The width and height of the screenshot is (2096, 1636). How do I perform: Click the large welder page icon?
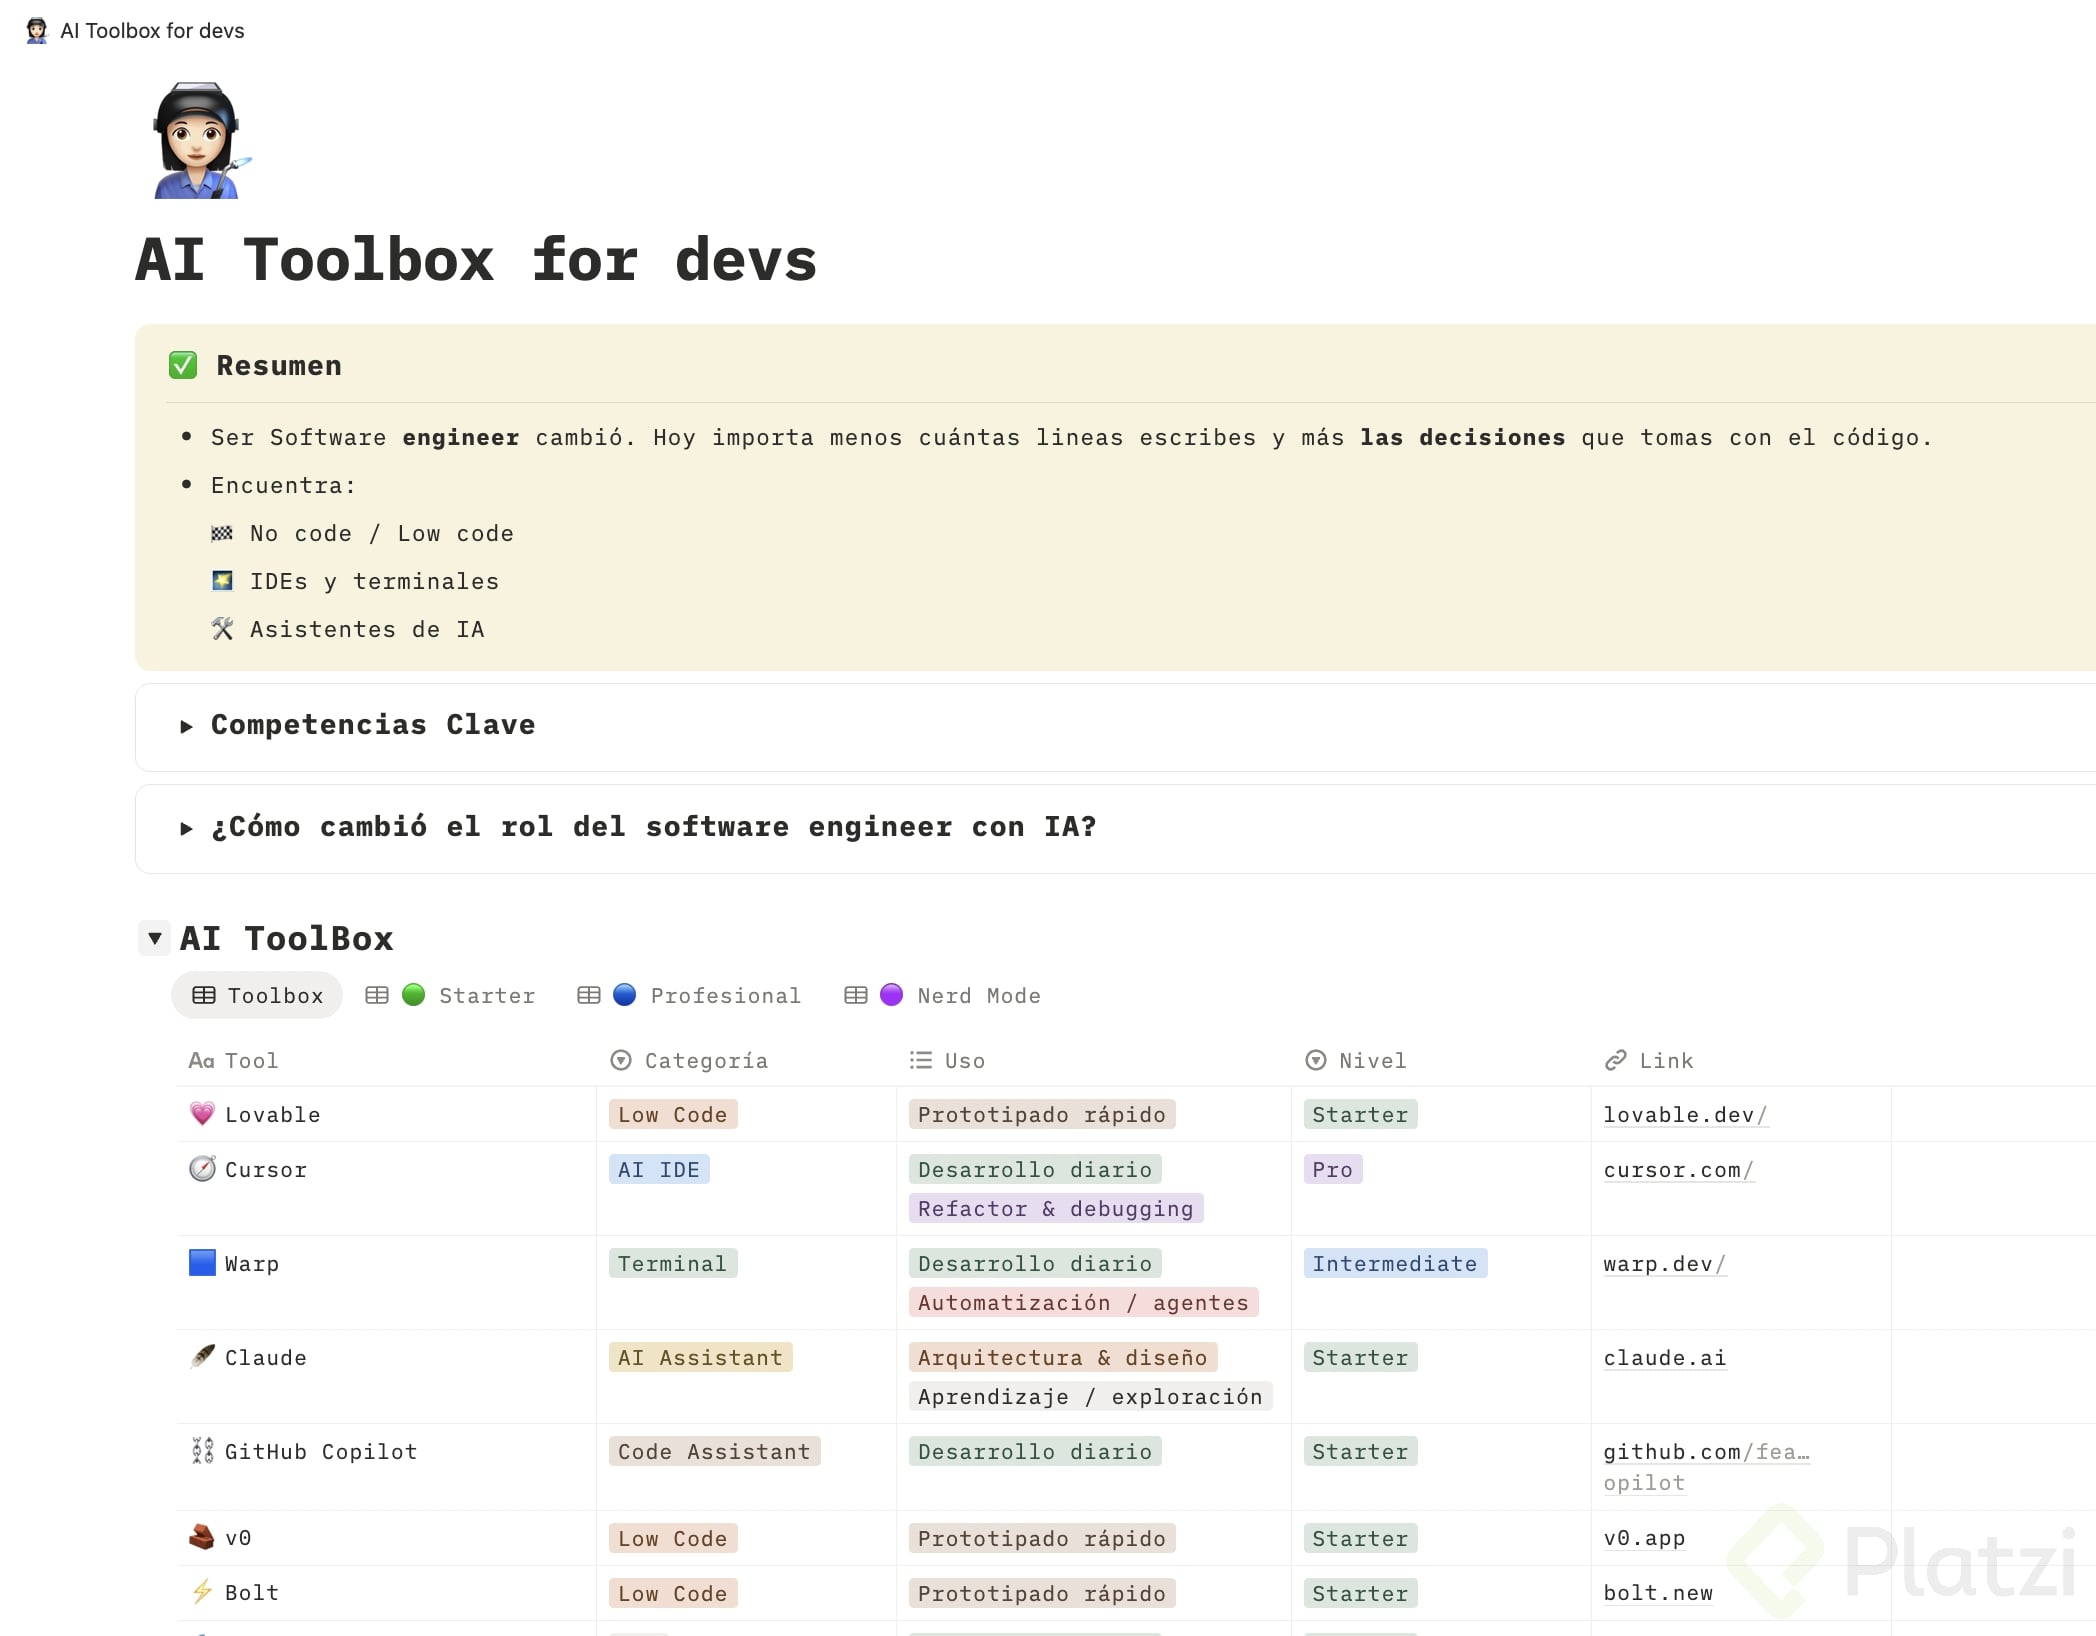(198, 141)
